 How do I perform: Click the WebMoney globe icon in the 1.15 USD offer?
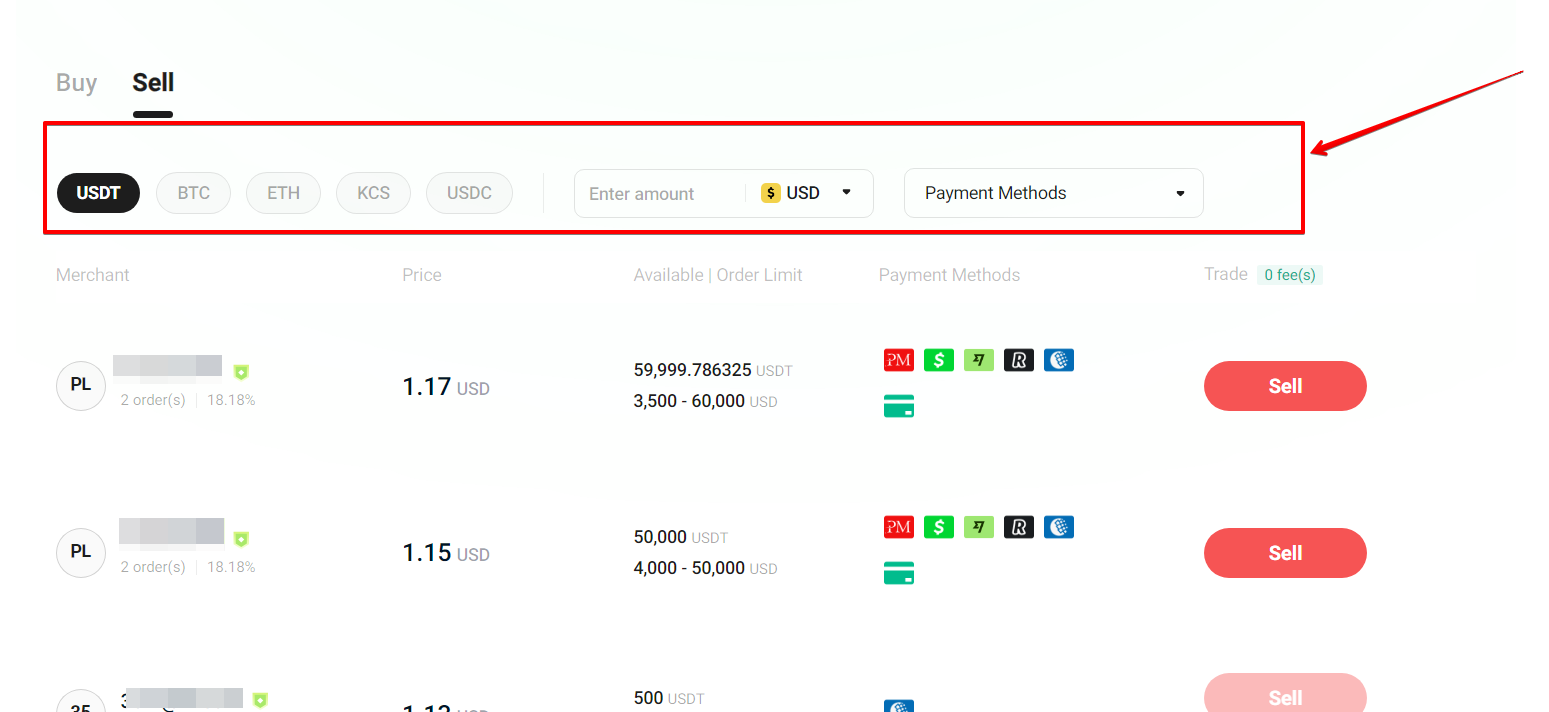tap(1059, 527)
